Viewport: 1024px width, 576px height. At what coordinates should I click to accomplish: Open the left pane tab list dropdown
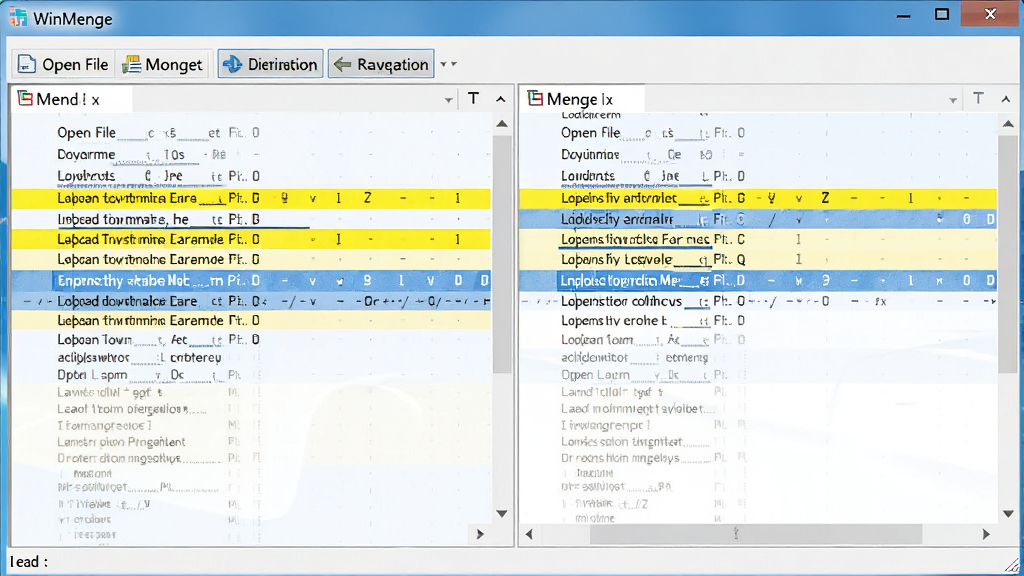[449, 100]
